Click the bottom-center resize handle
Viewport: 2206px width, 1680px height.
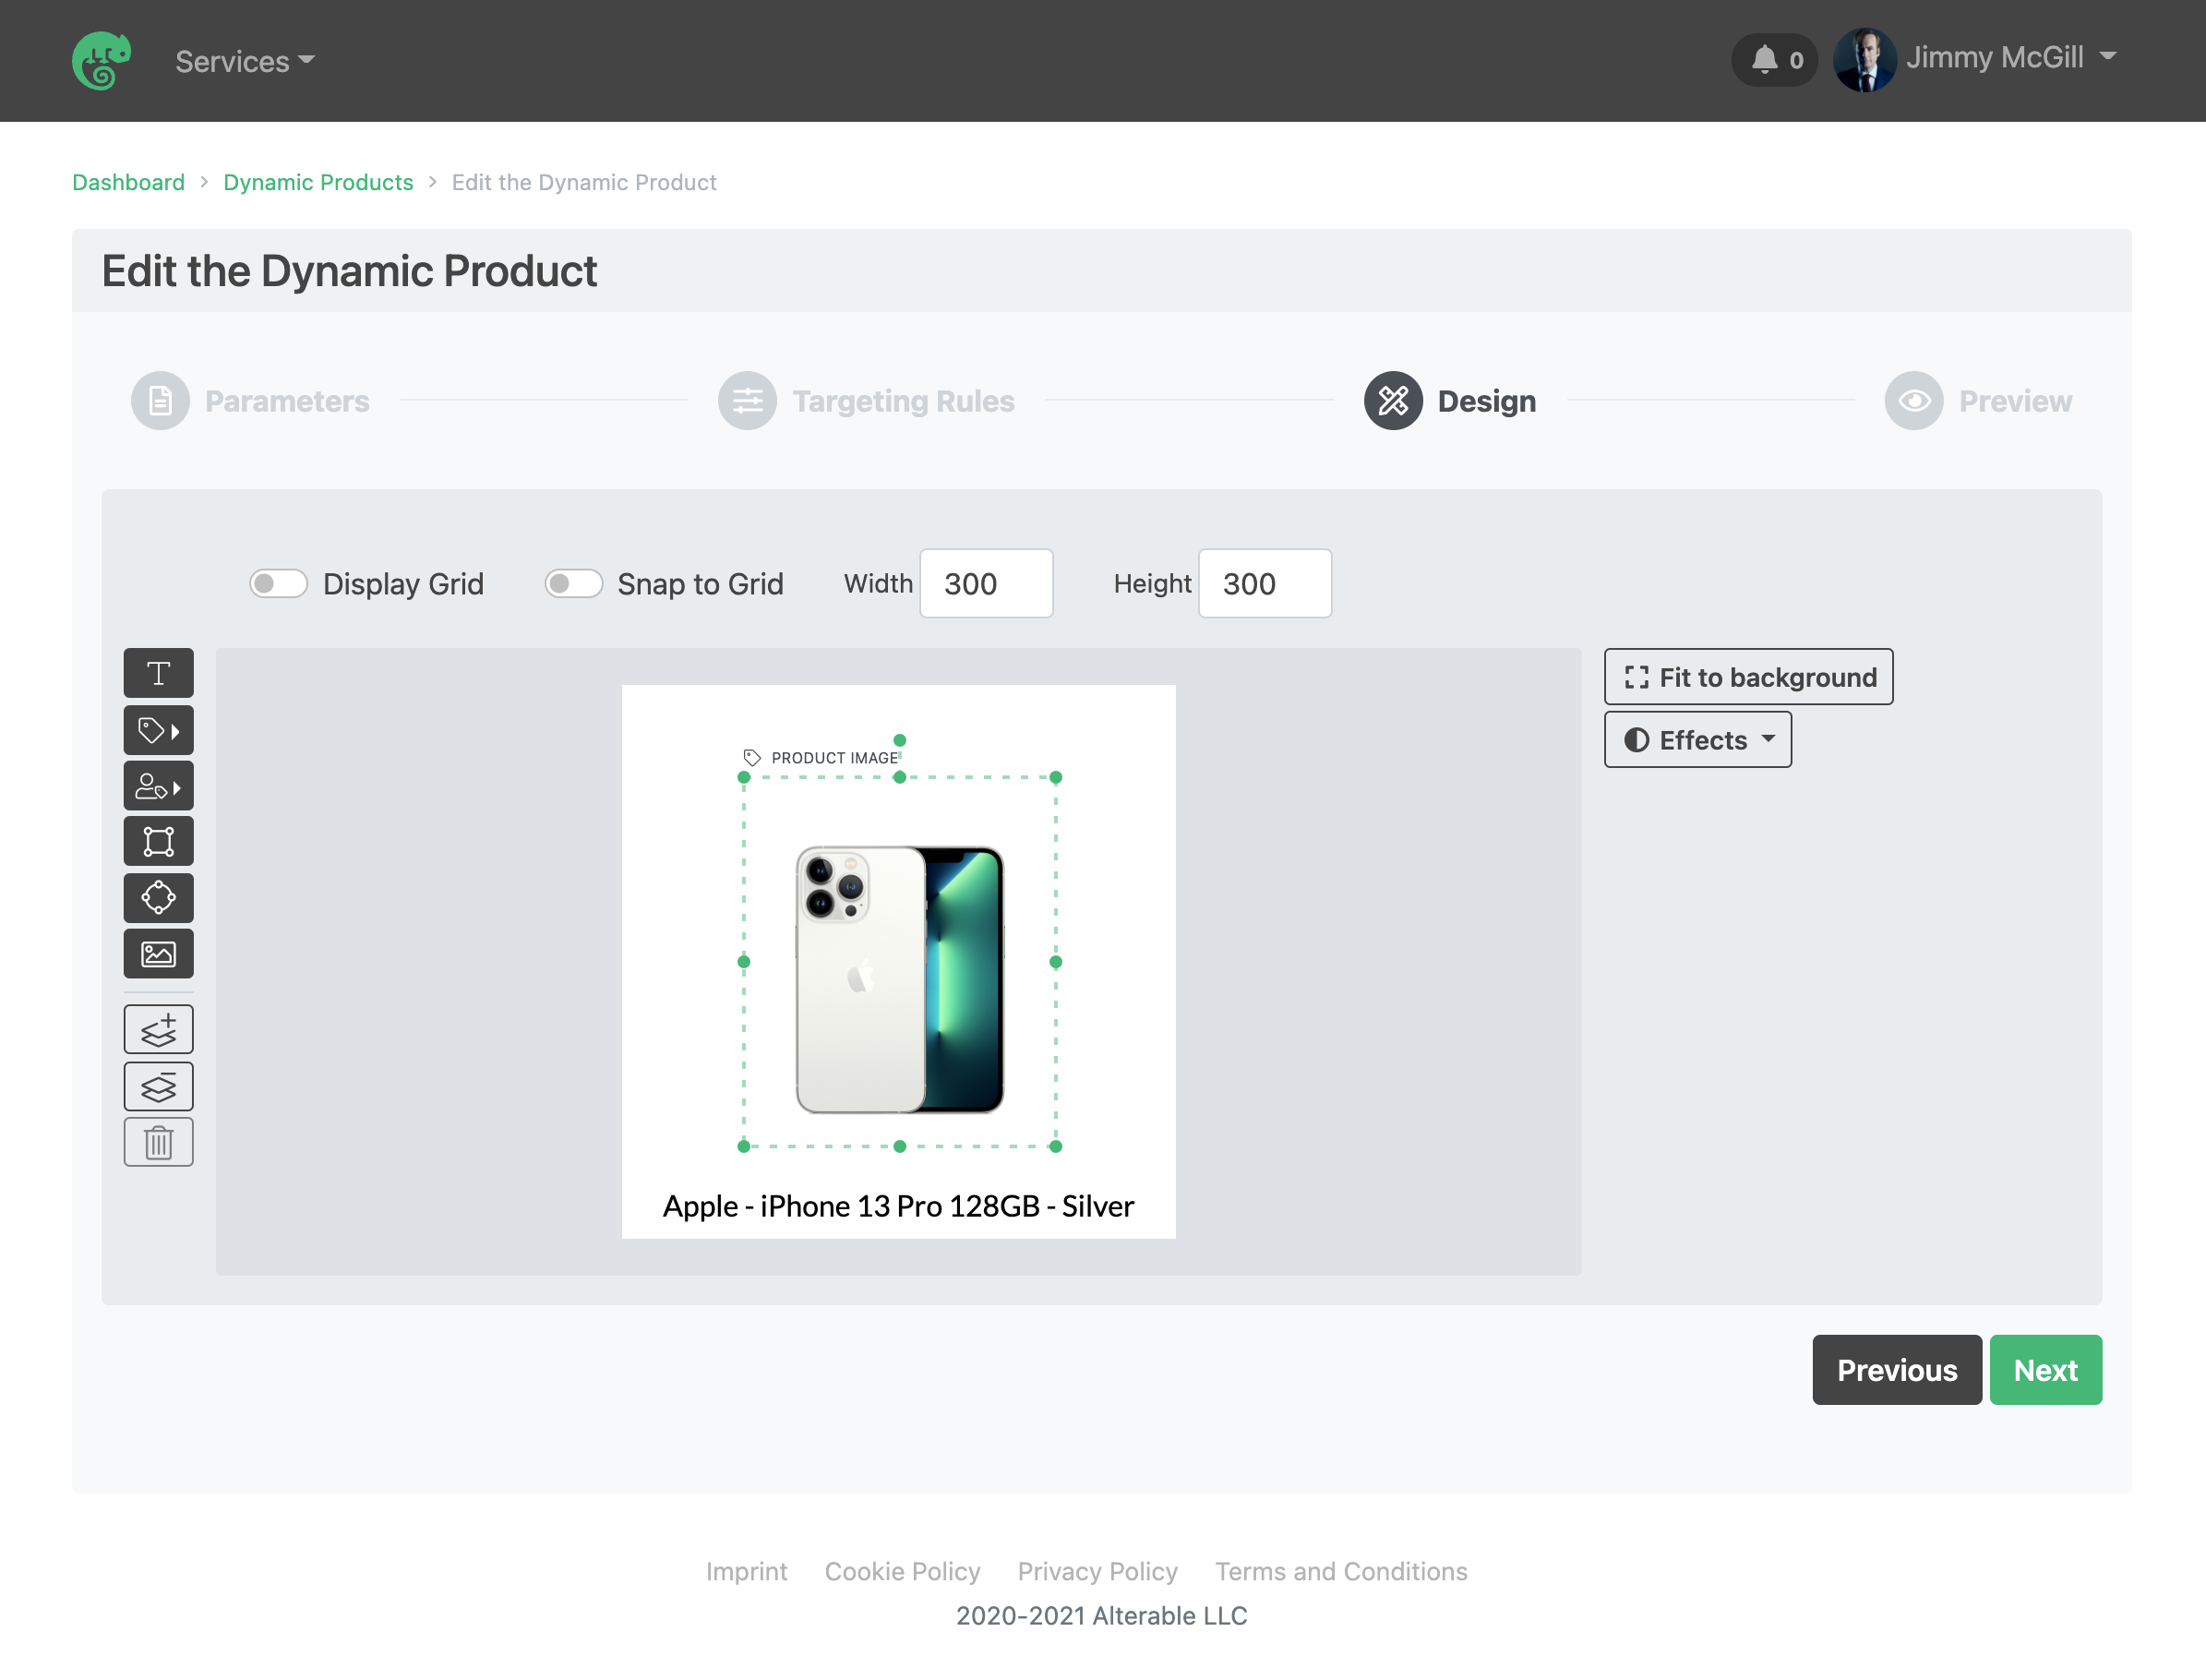coord(900,1146)
